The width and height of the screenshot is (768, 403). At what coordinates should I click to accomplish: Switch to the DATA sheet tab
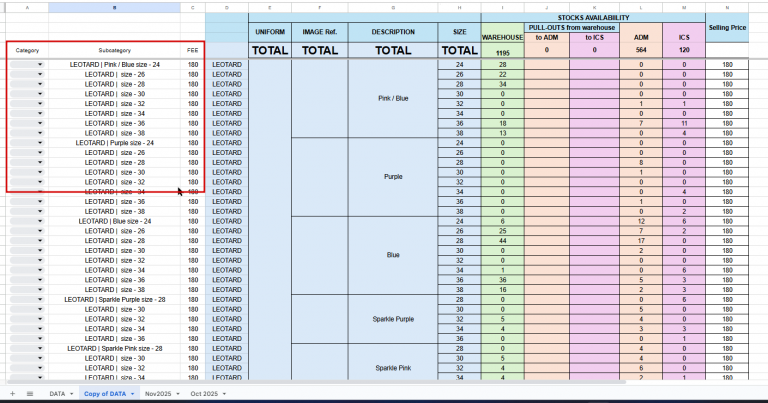(x=57, y=394)
